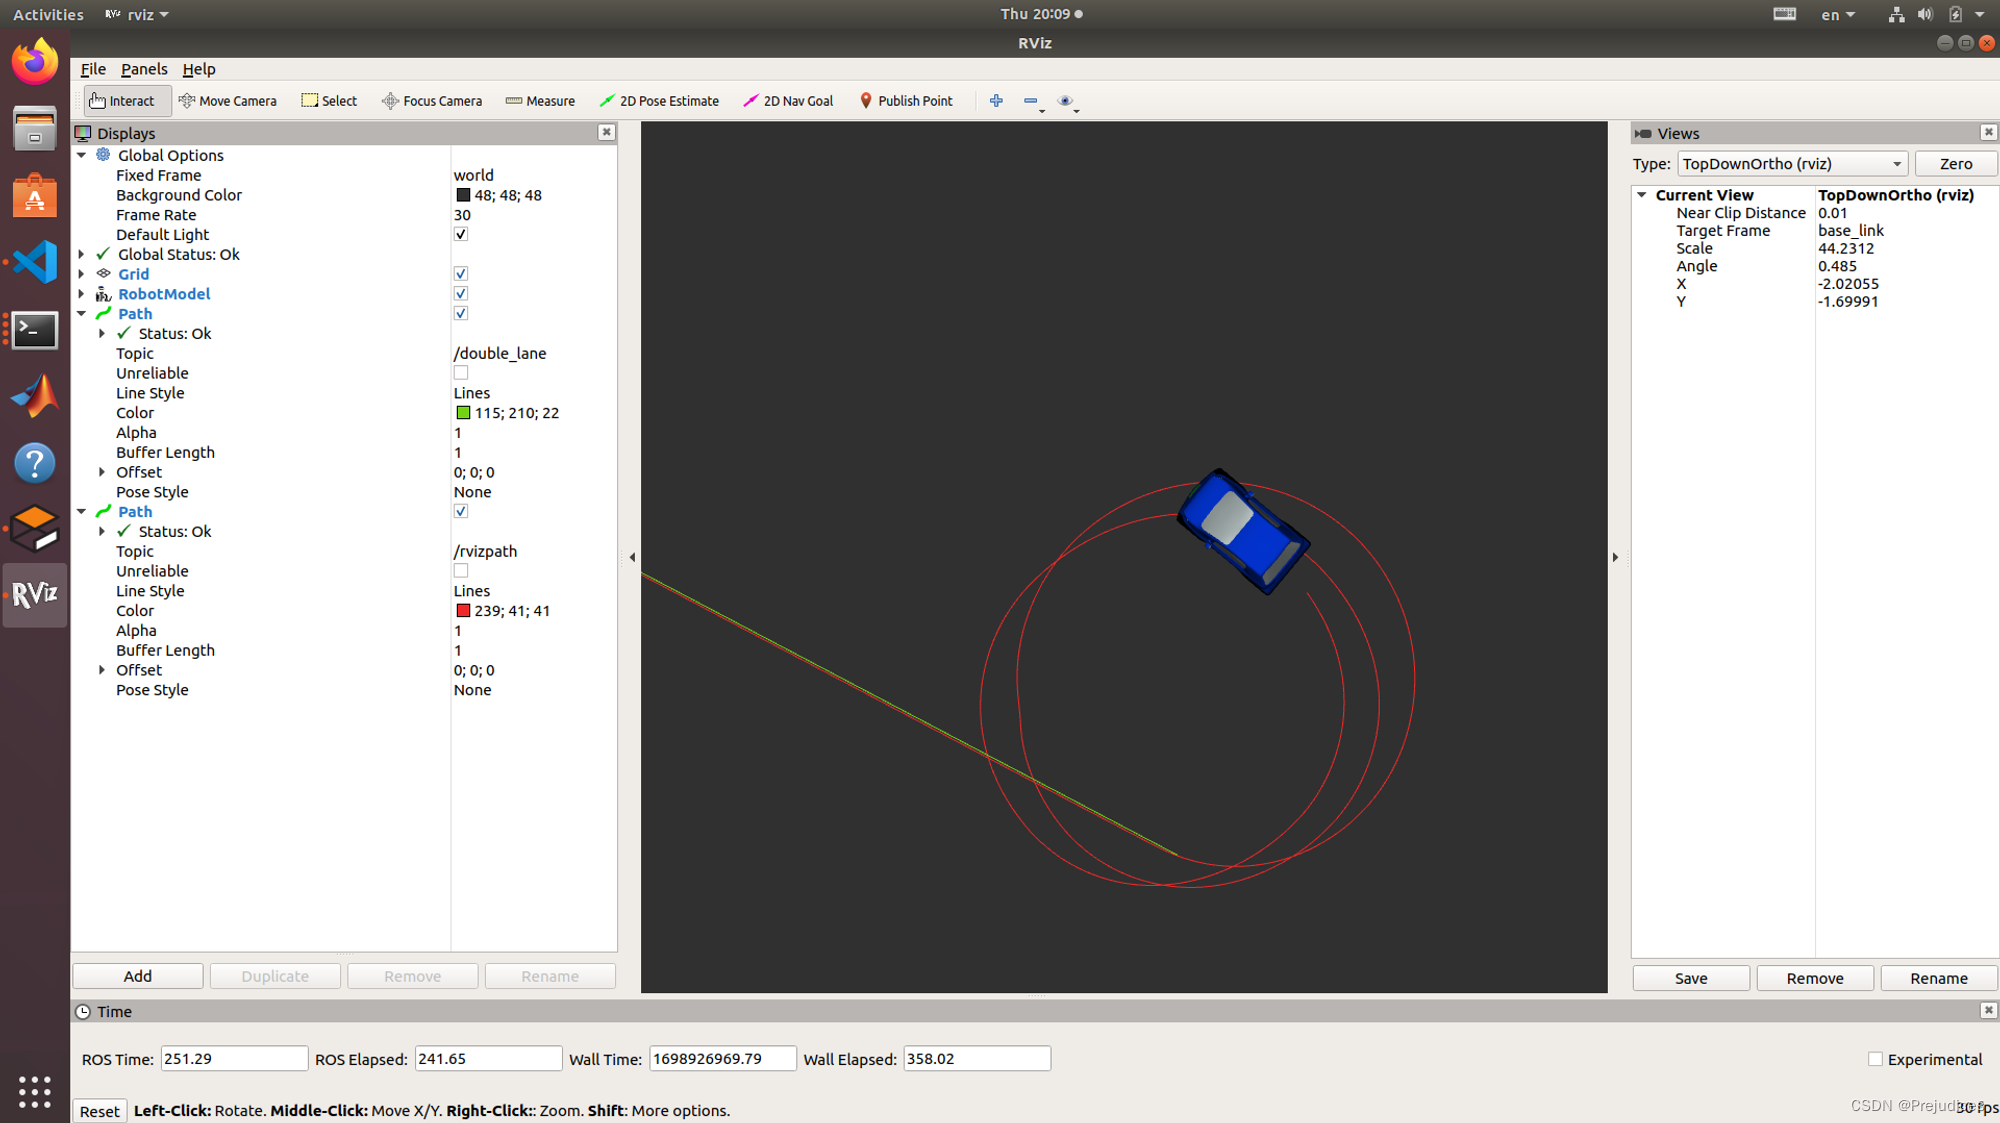Select the Interact tool
The height and width of the screenshot is (1123, 2000).
coord(124,100)
